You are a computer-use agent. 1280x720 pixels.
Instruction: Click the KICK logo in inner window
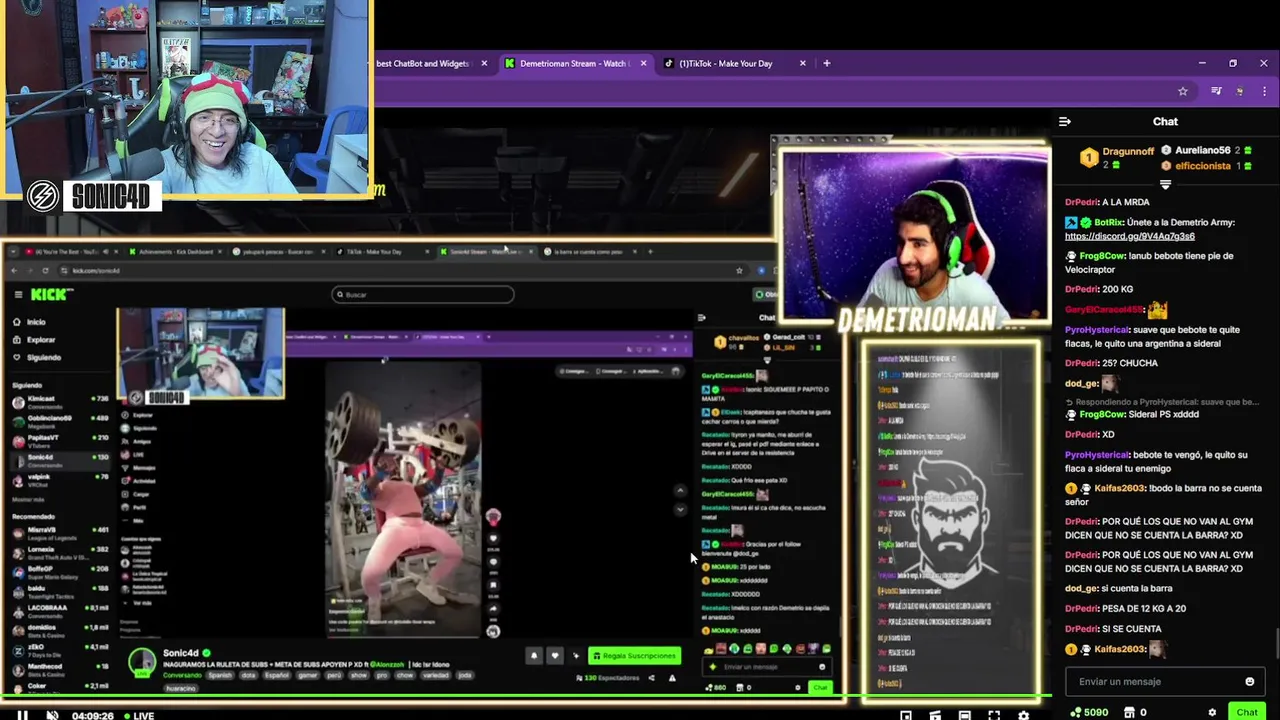coord(50,294)
